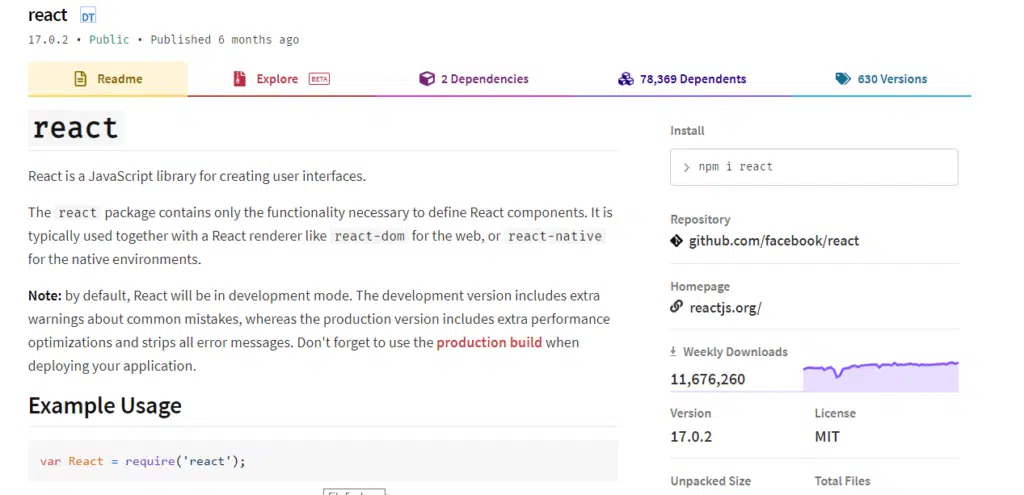Click the Dependents cubes icon
The height and width of the screenshot is (495, 1024).
click(626, 79)
